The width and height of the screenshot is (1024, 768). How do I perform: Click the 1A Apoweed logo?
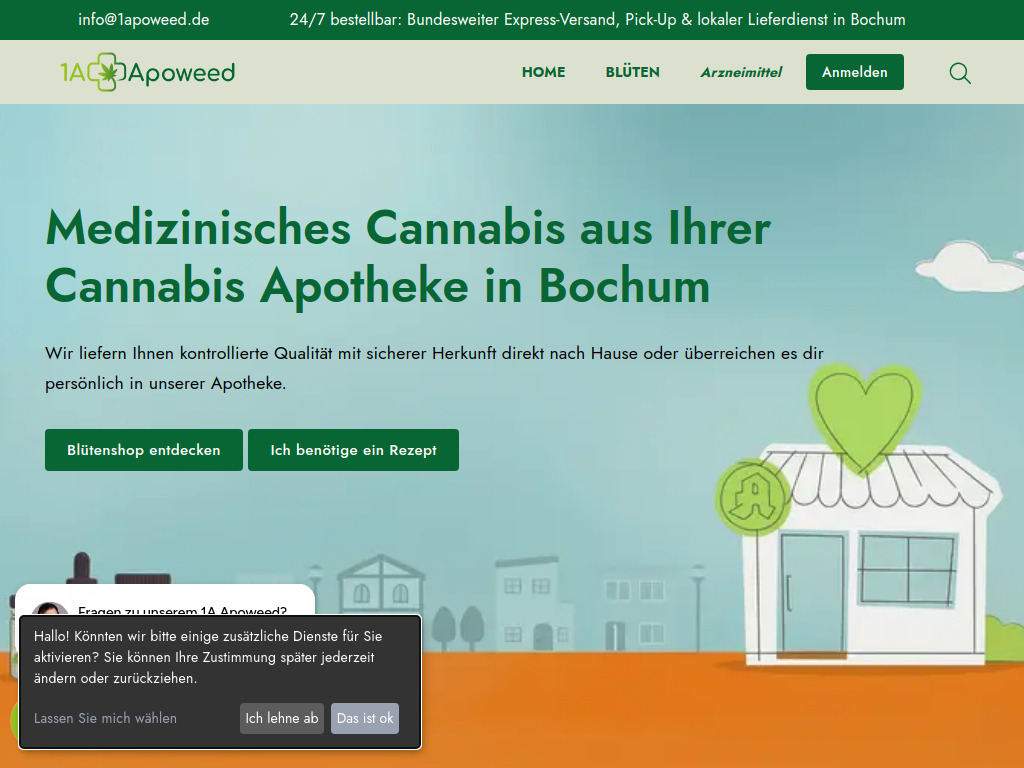point(148,71)
